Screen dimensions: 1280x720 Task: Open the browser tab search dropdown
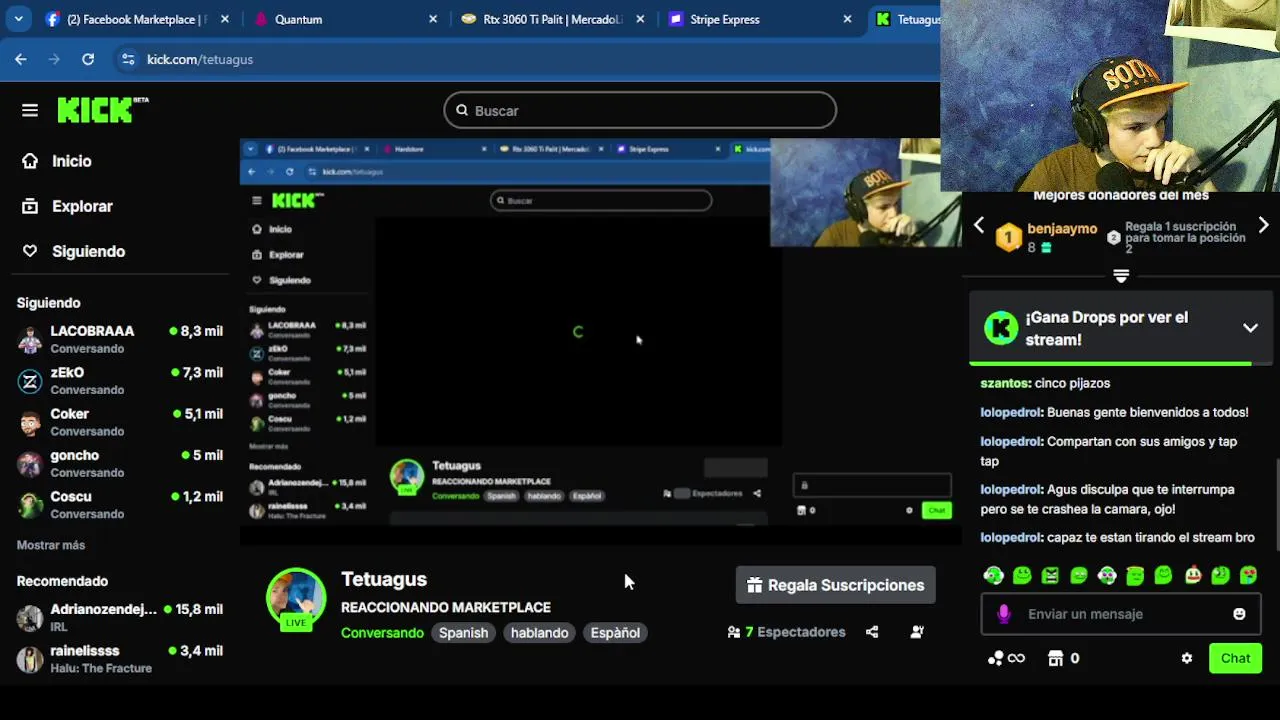click(x=18, y=19)
